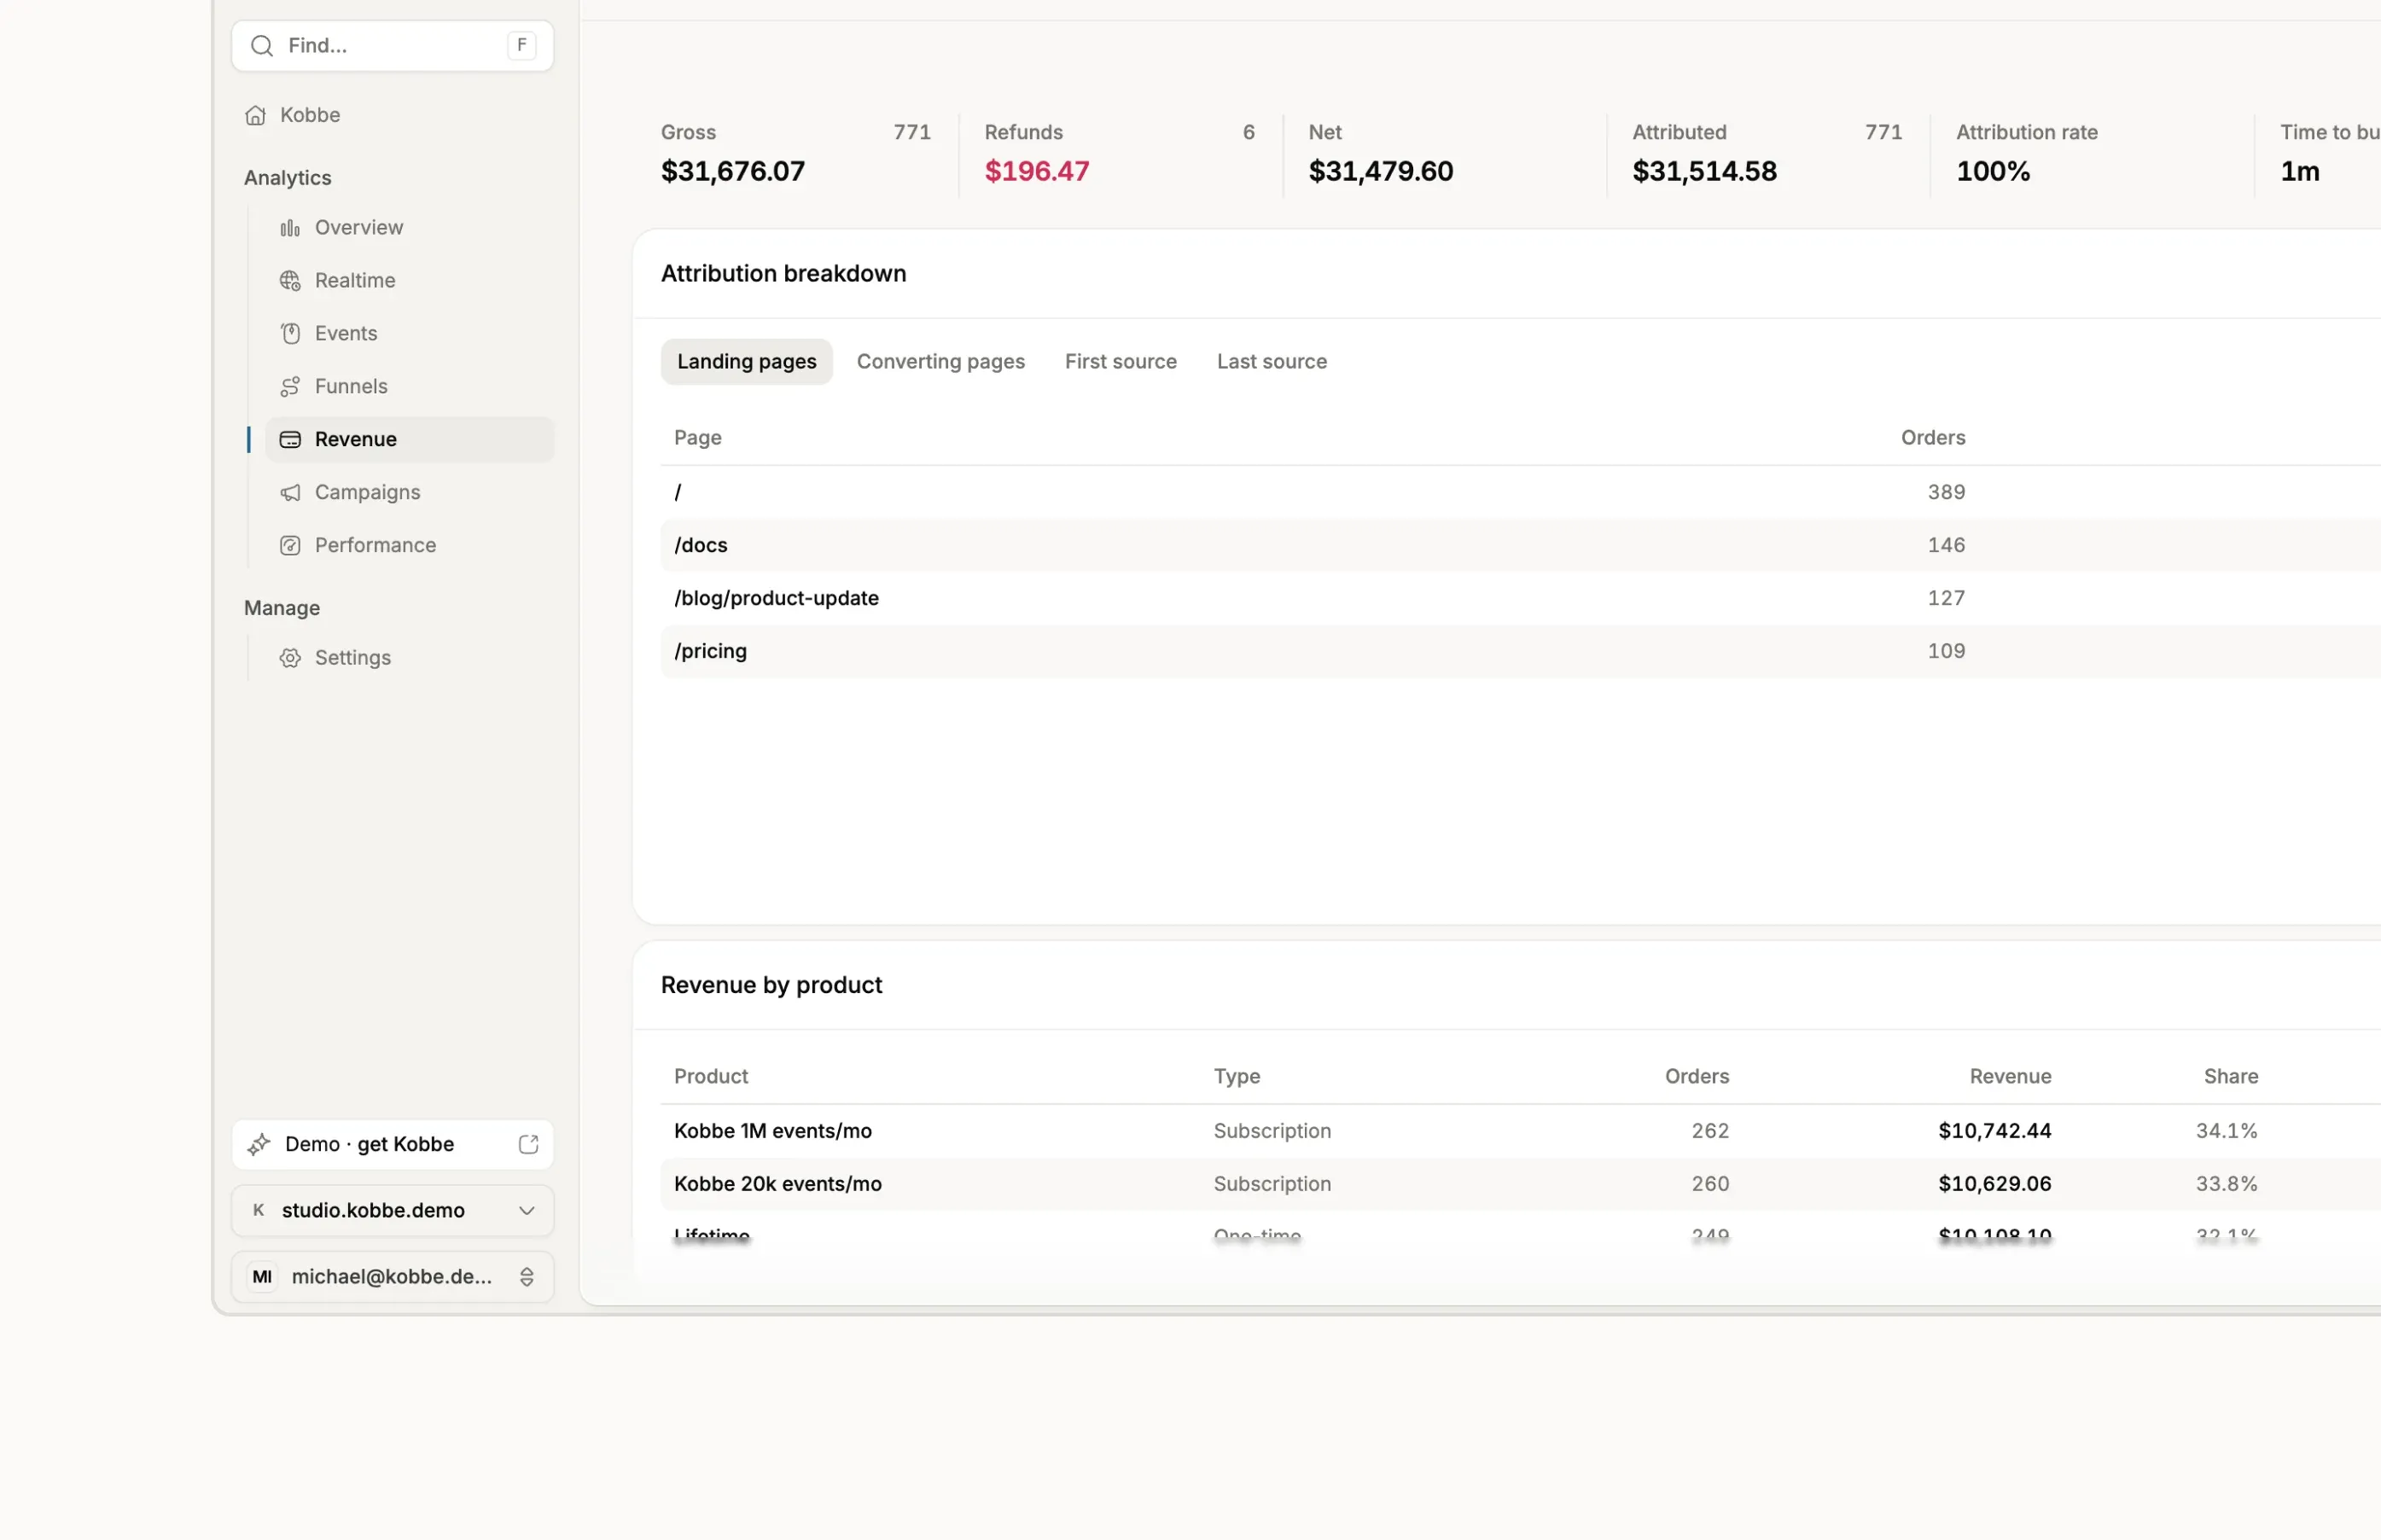Click the Kobbe 20k events/mo product
Screen dimensions: 2381x1540
(x=778, y=1184)
